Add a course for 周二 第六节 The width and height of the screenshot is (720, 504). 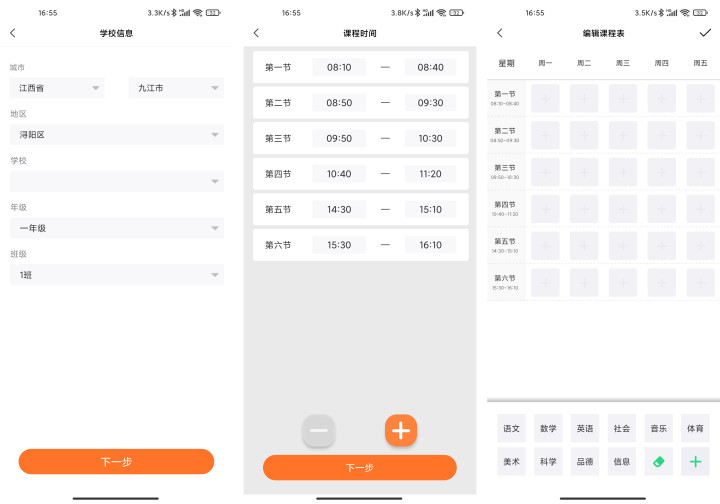(x=584, y=282)
